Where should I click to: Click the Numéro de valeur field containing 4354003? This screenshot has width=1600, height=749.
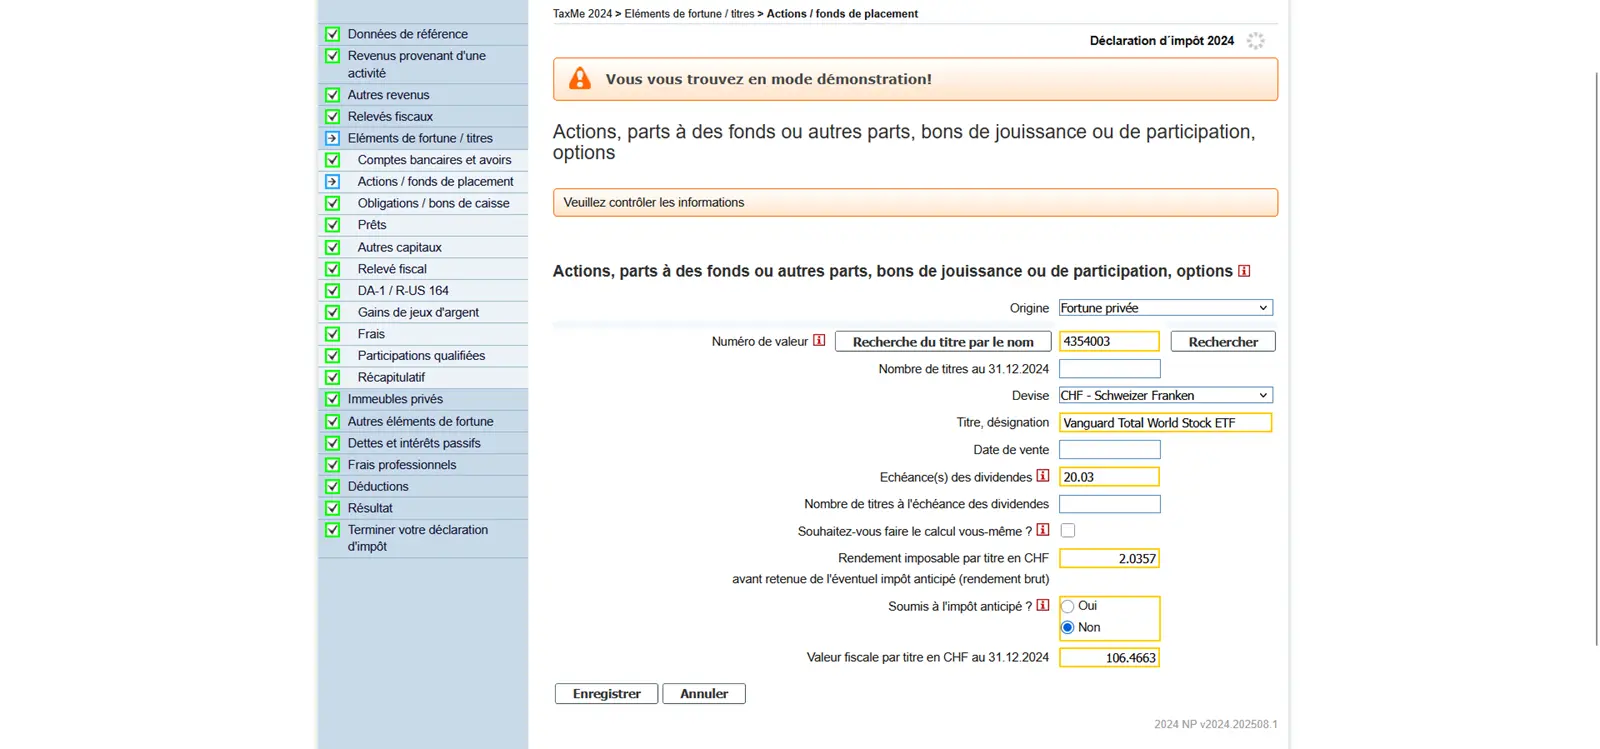[1109, 341]
